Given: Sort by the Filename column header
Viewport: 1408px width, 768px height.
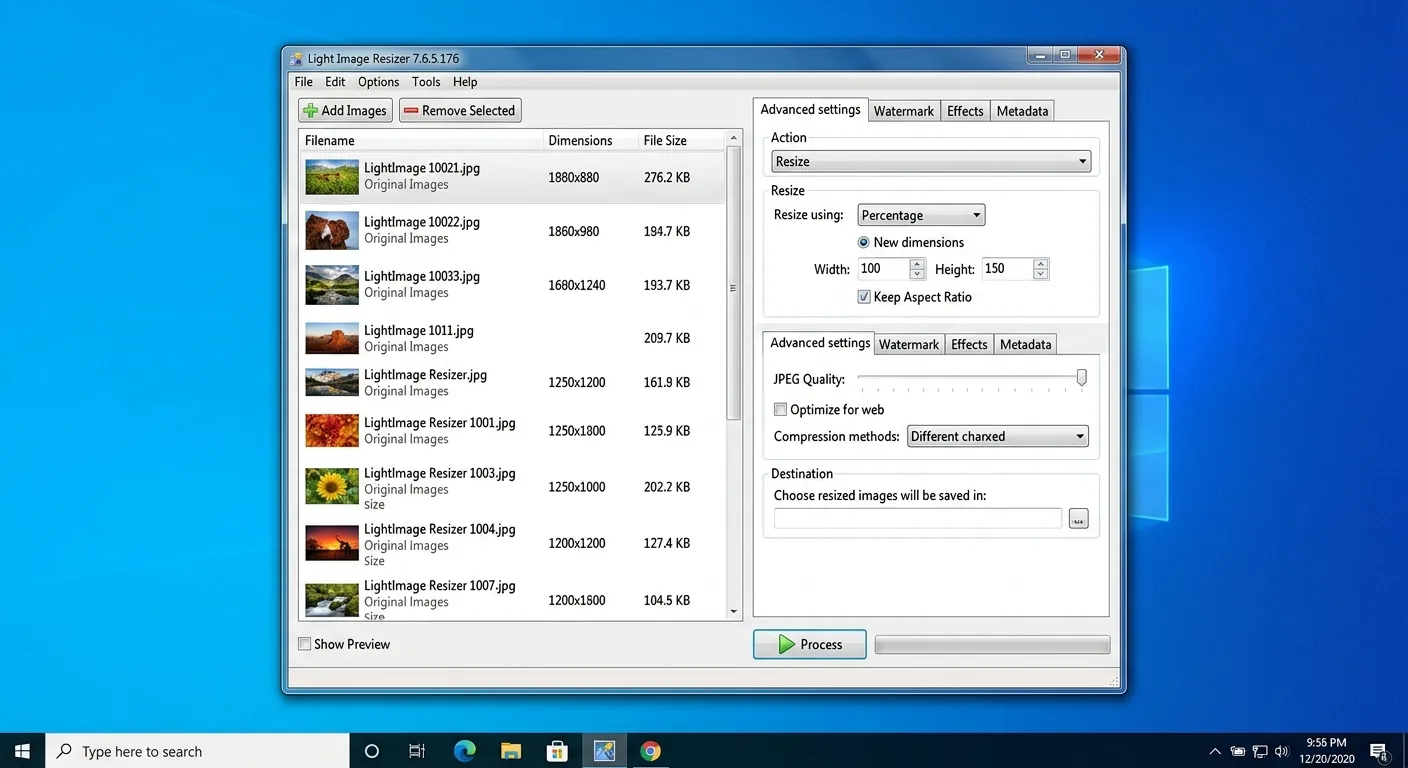Looking at the screenshot, I should coord(420,140).
